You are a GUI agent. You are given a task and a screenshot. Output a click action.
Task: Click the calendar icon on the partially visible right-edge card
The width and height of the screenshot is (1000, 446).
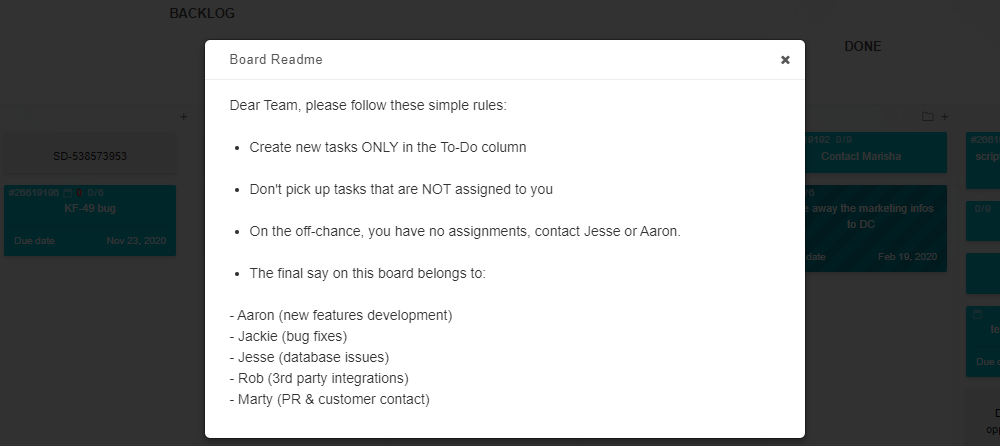(x=977, y=314)
